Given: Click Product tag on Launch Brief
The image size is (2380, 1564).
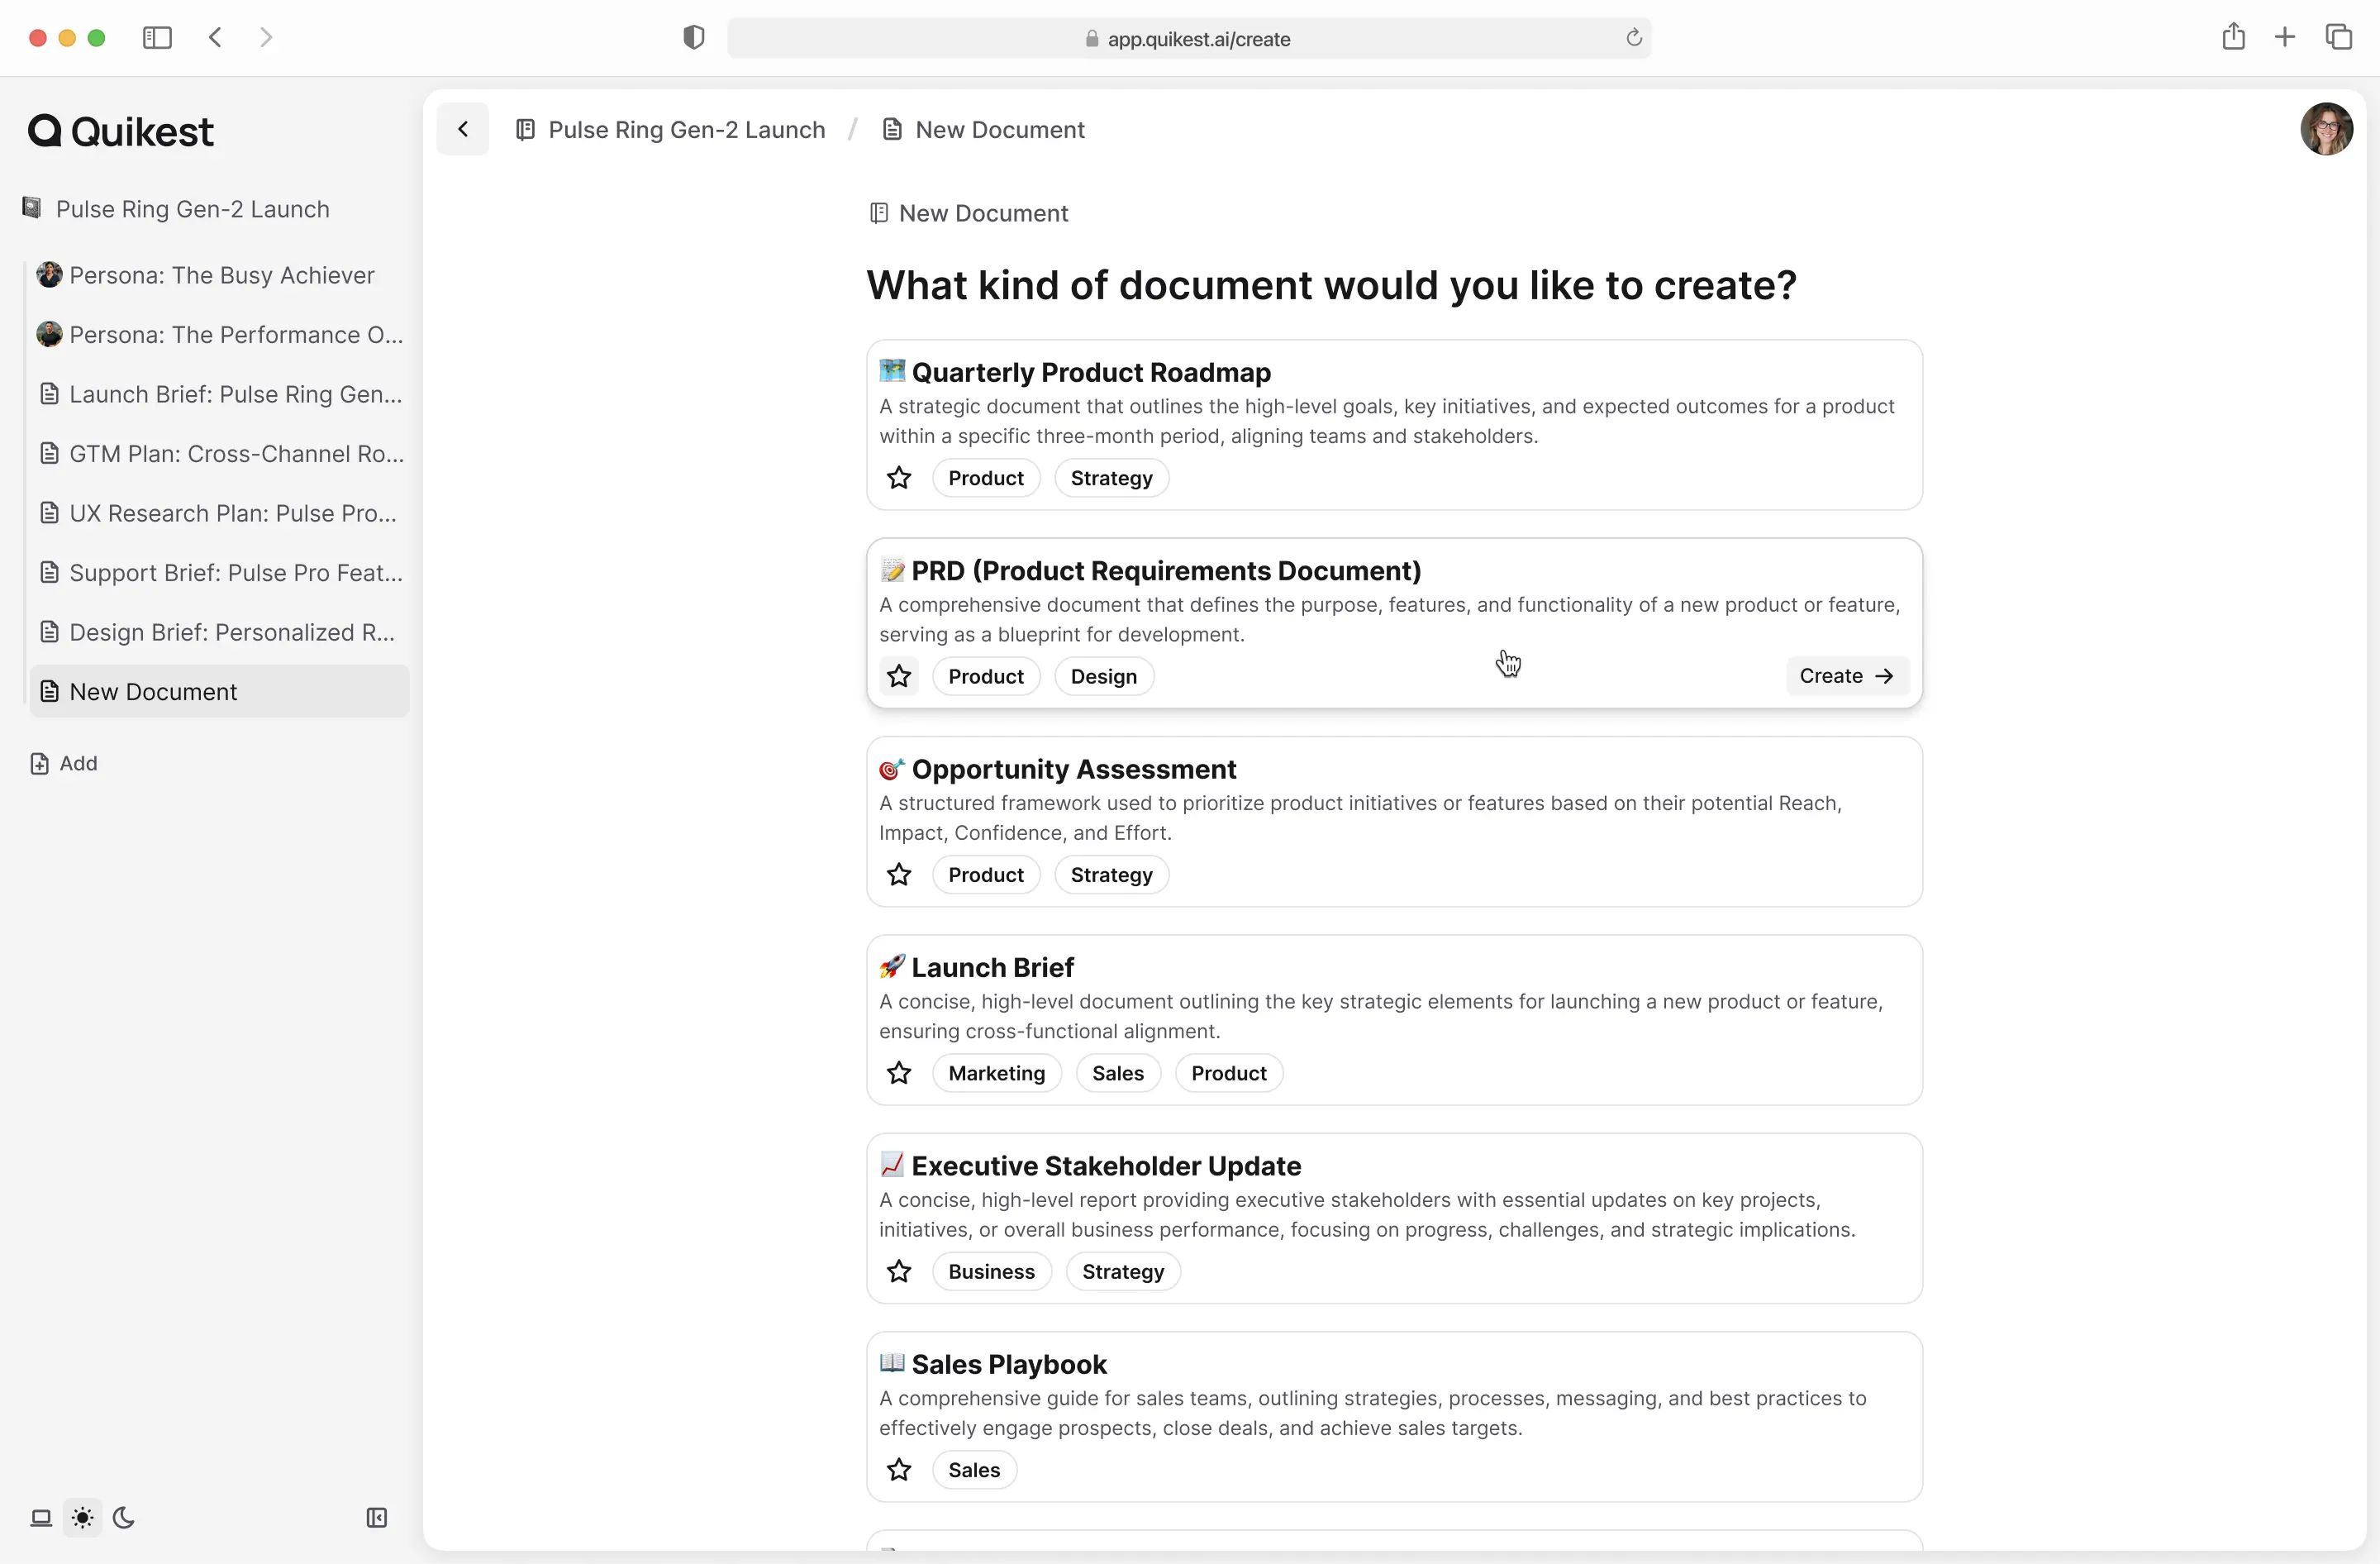Looking at the screenshot, I should coord(1228,1074).
